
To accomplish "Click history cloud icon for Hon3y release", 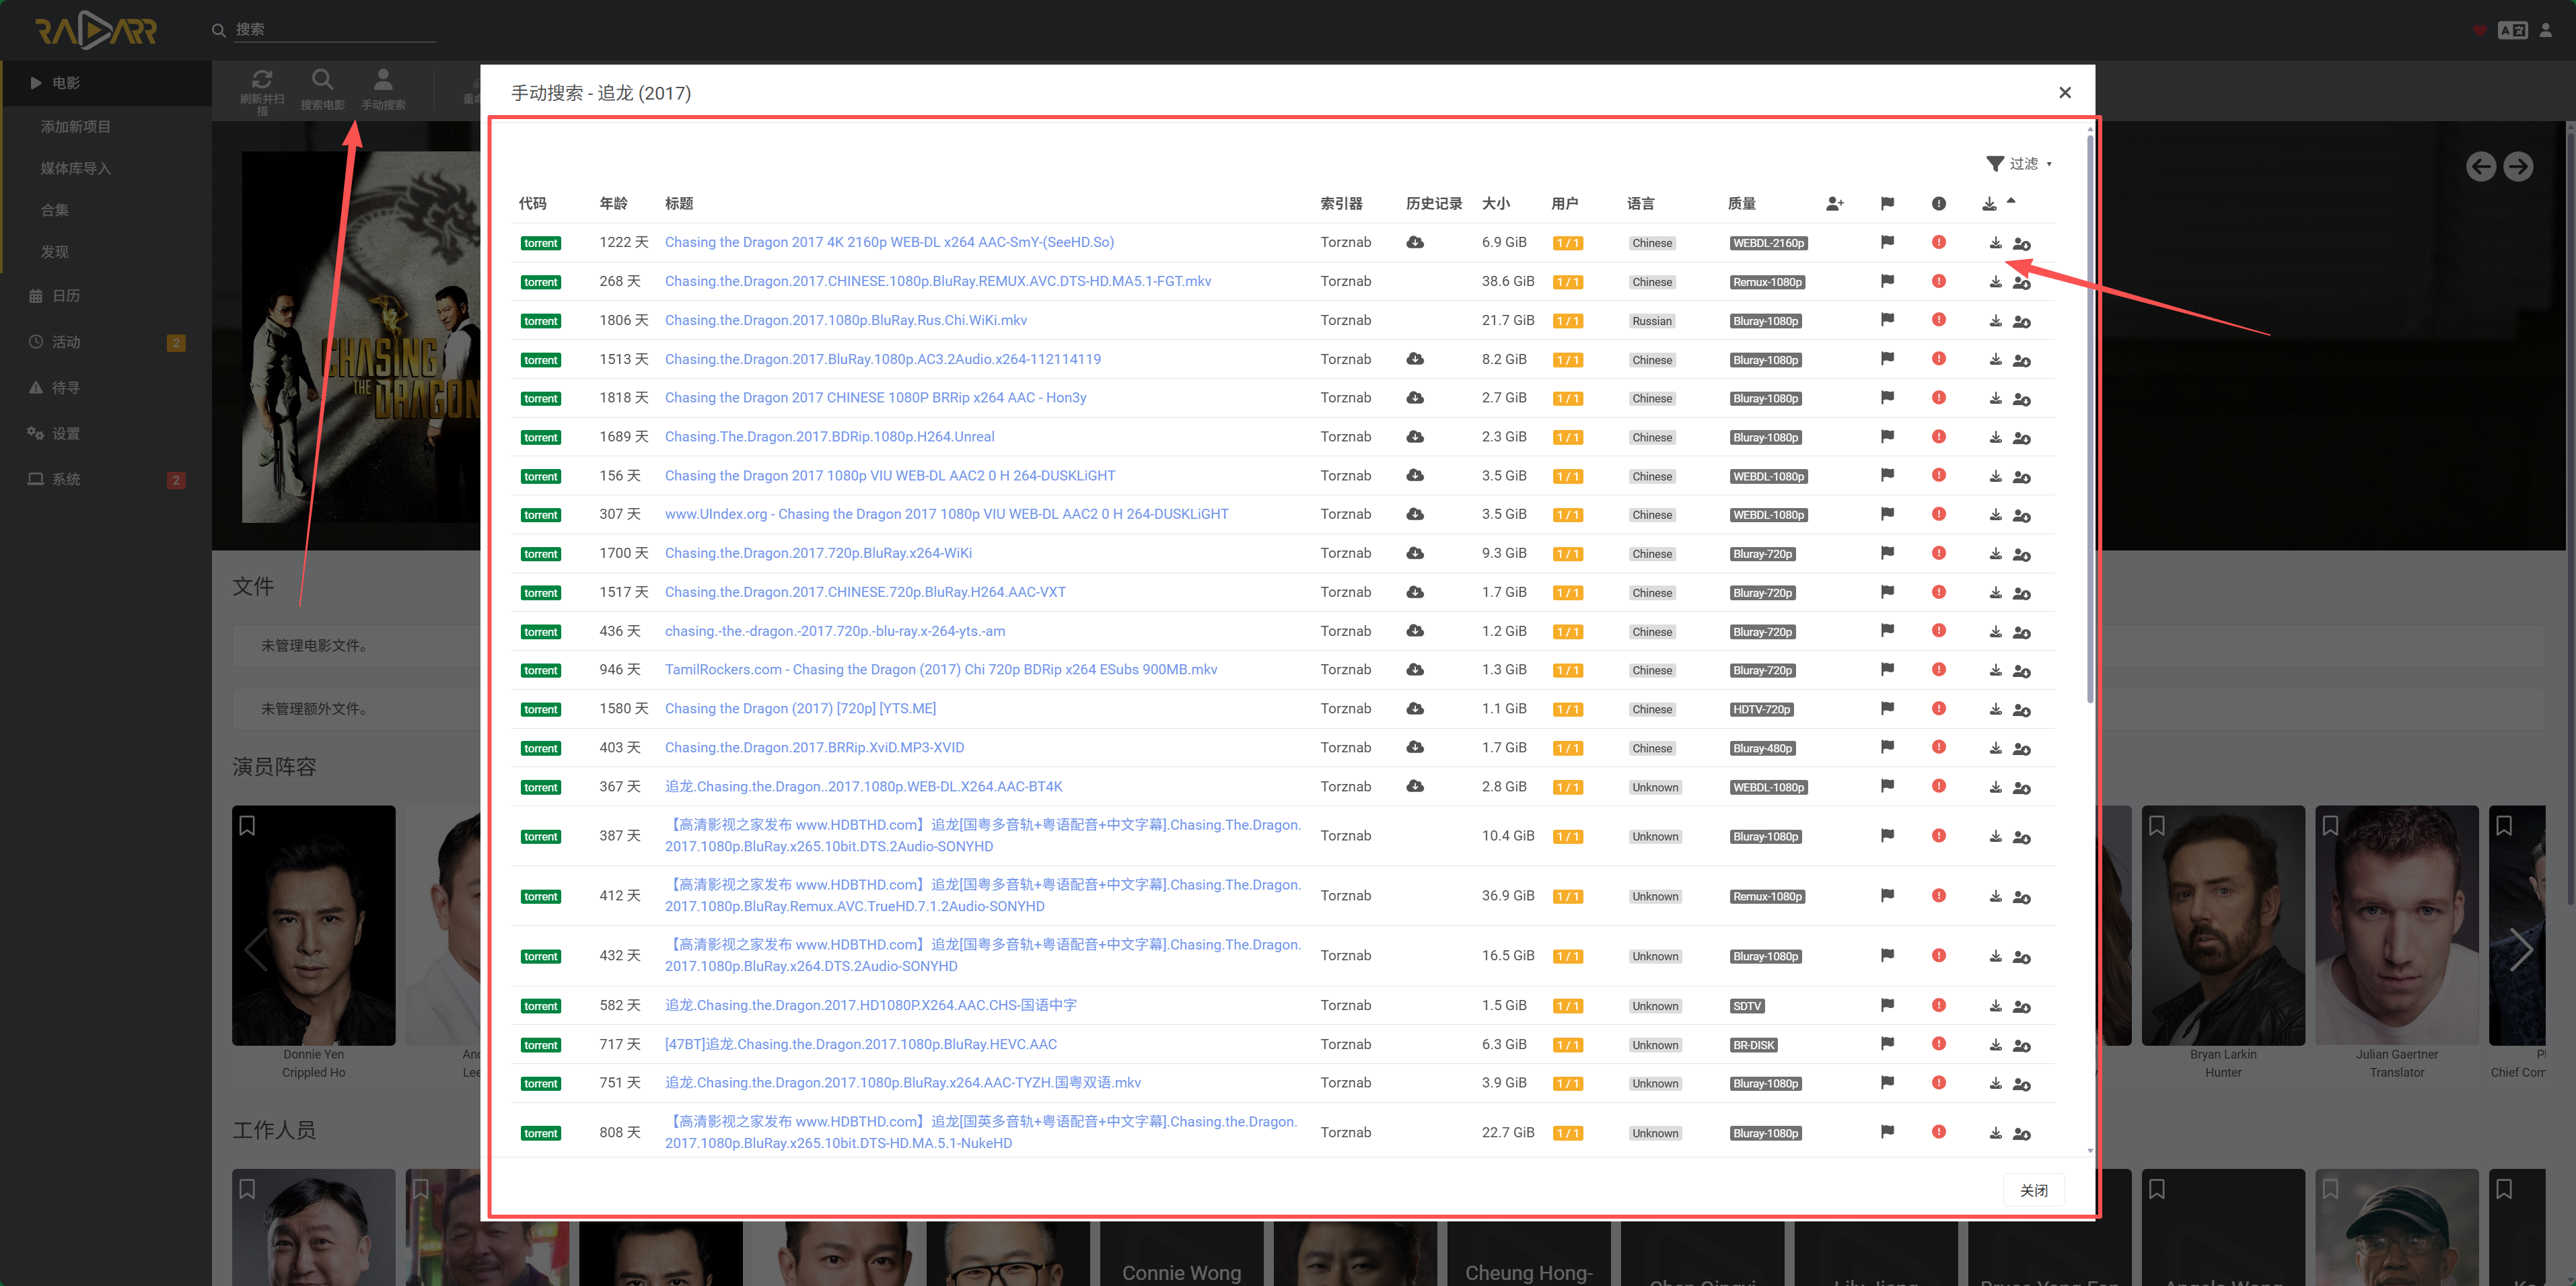I will [1415, 398].
